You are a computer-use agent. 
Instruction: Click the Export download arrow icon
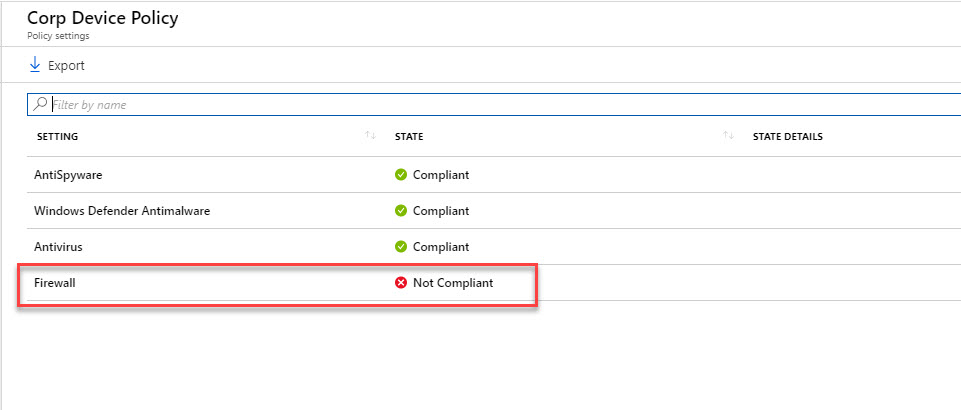(x=34, y=65)
